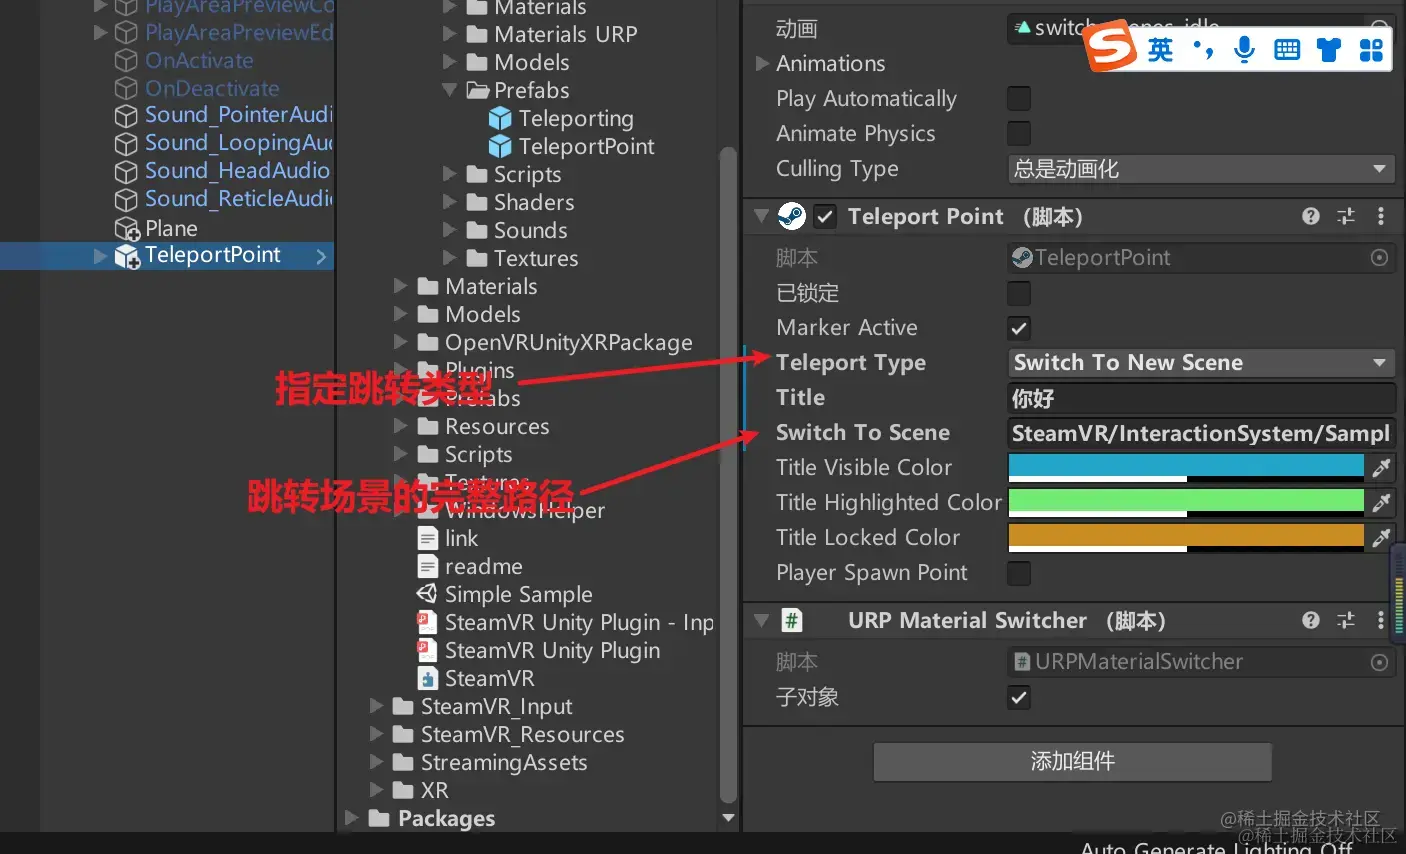The width and height of the screenshot is (1406, 854).
Task: Click the Sogou input method logo
Action: point(1111,48)
